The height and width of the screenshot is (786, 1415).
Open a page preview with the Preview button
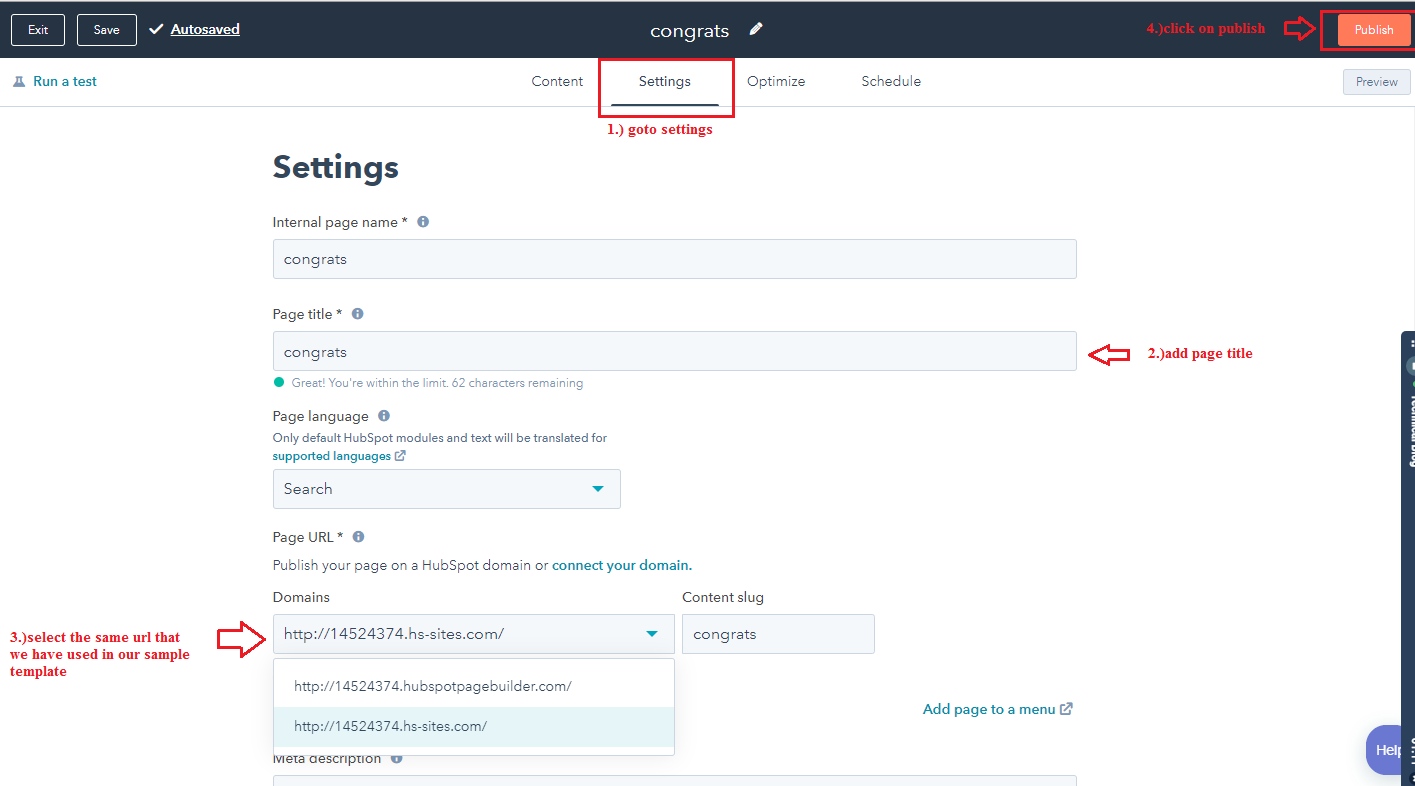click(x=1376, y=81)
